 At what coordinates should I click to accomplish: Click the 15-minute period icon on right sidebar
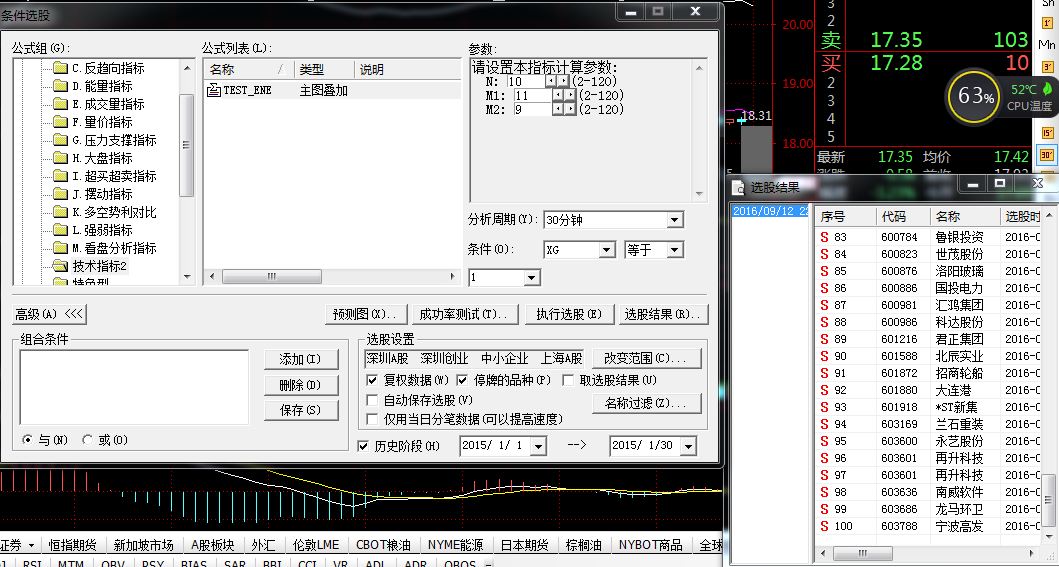coord(1047,132)
